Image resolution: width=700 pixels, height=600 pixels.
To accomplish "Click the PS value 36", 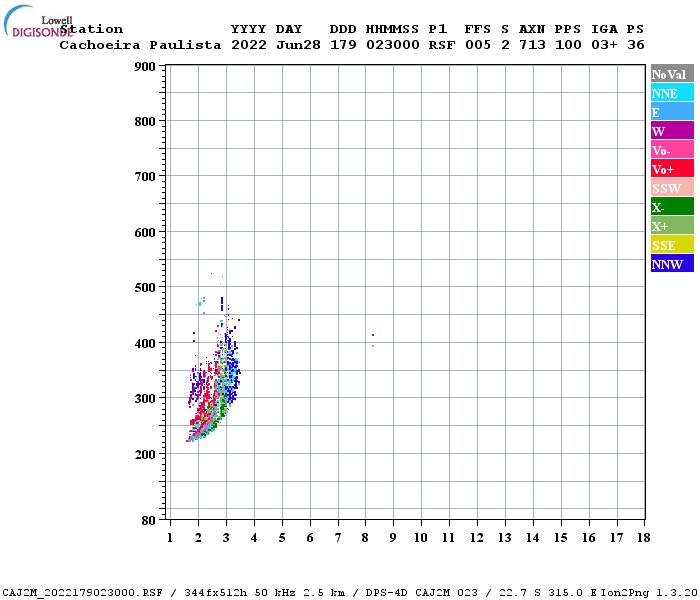I will (636, 45).
